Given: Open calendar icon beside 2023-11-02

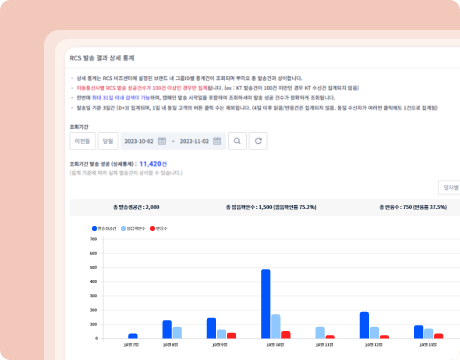Looking at the screenshot, I should [217, 141].
